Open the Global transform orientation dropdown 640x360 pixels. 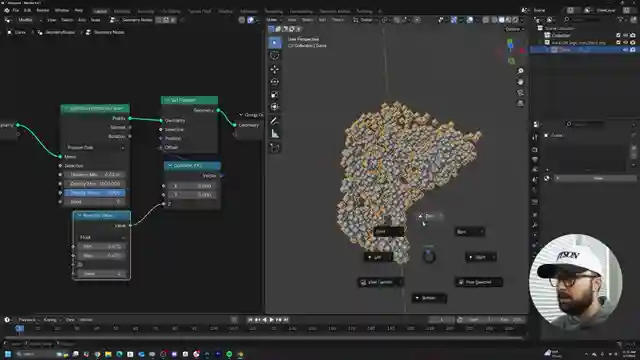366,20
